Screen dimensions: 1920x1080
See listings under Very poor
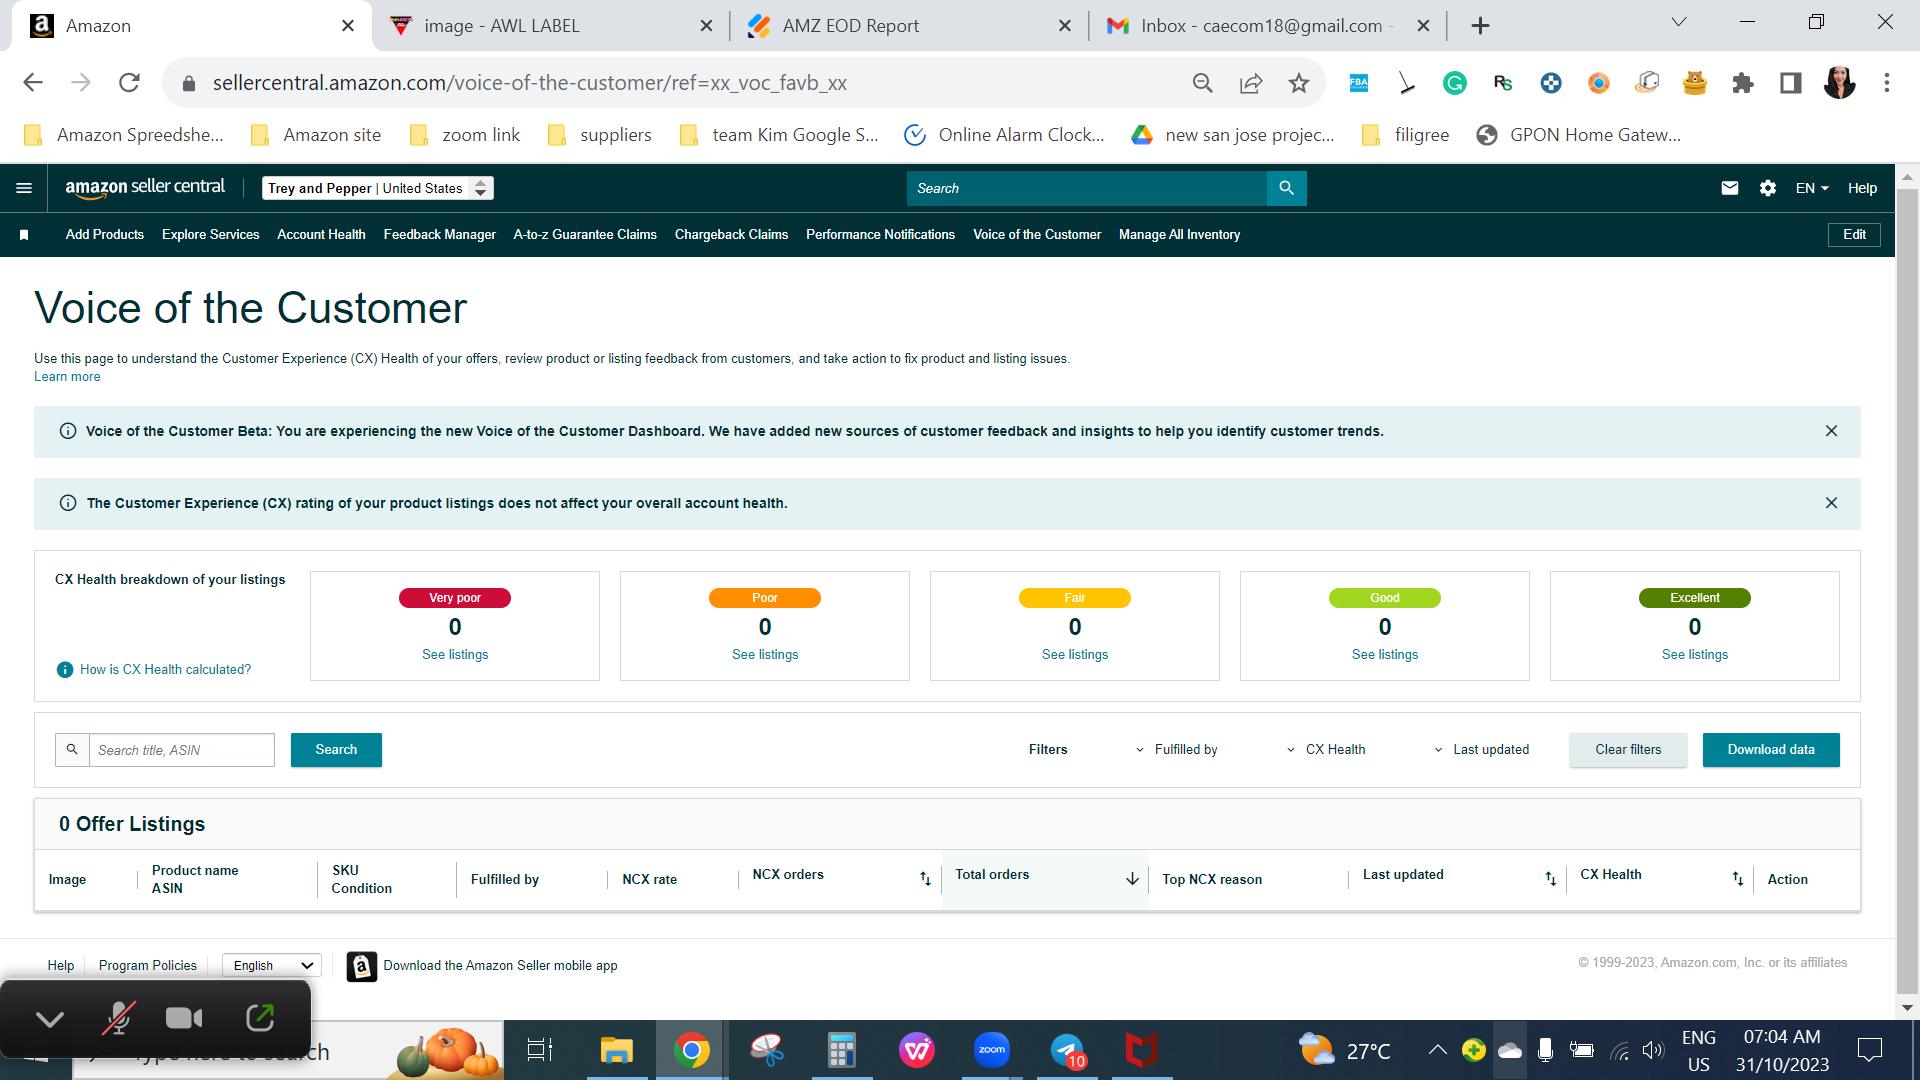(455, 655)
